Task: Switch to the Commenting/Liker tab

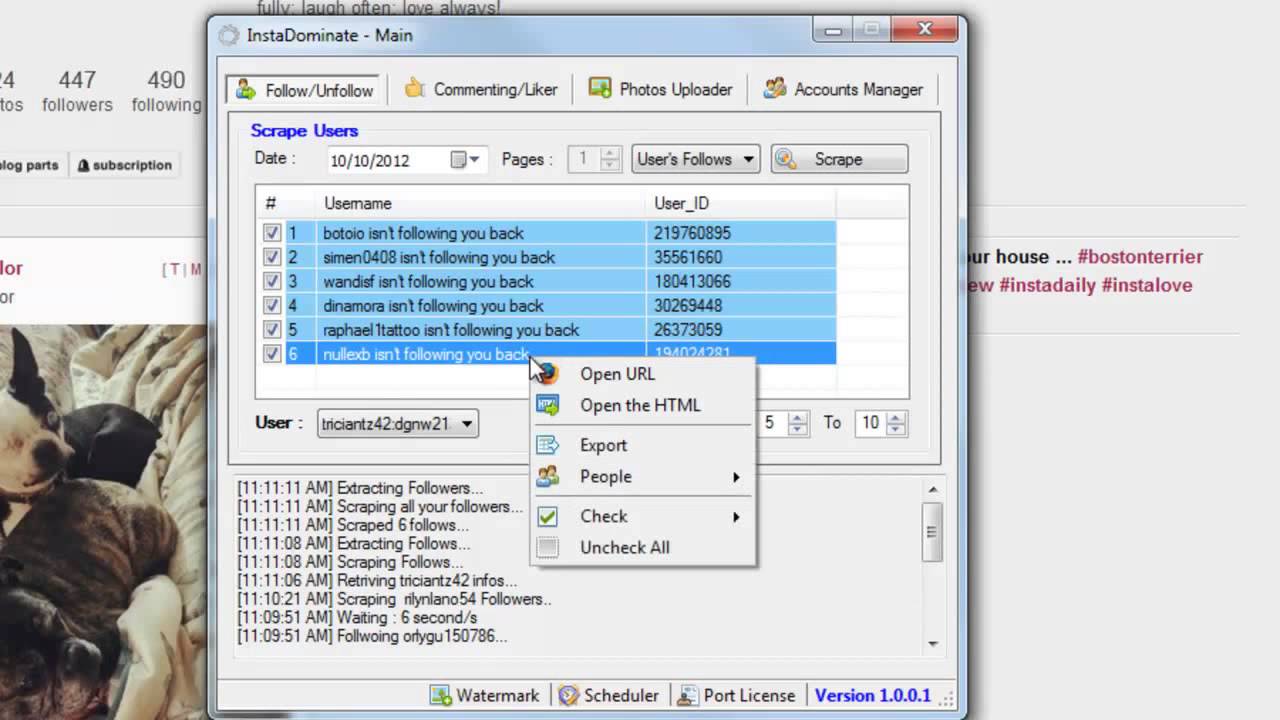Action: [x=480, y=90]
